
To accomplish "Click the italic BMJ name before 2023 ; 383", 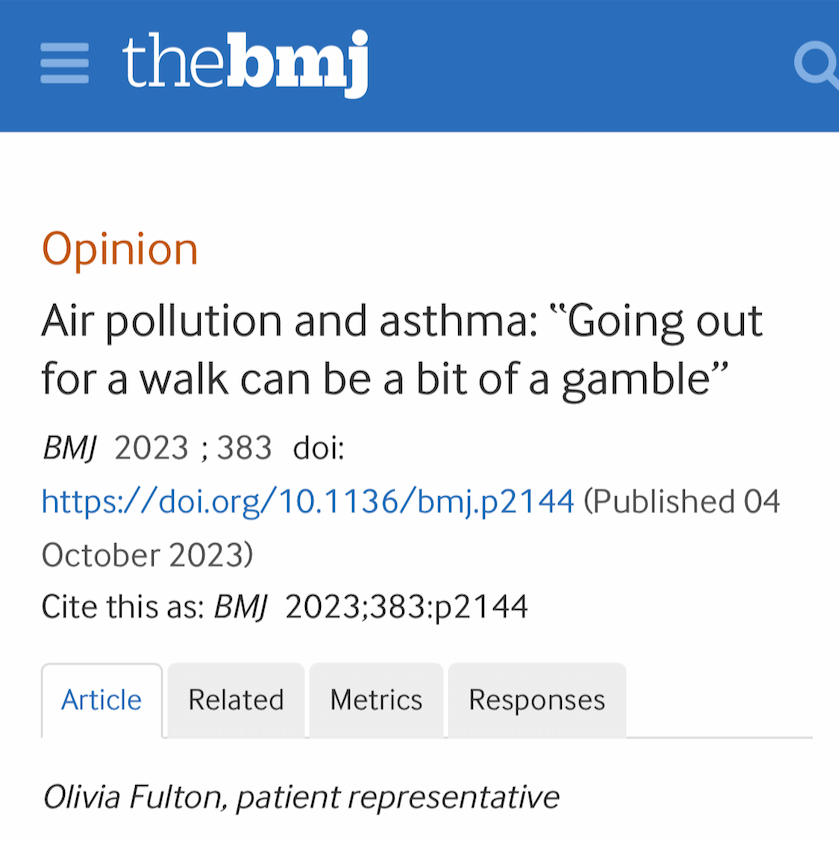I will [x=69, y=447].
